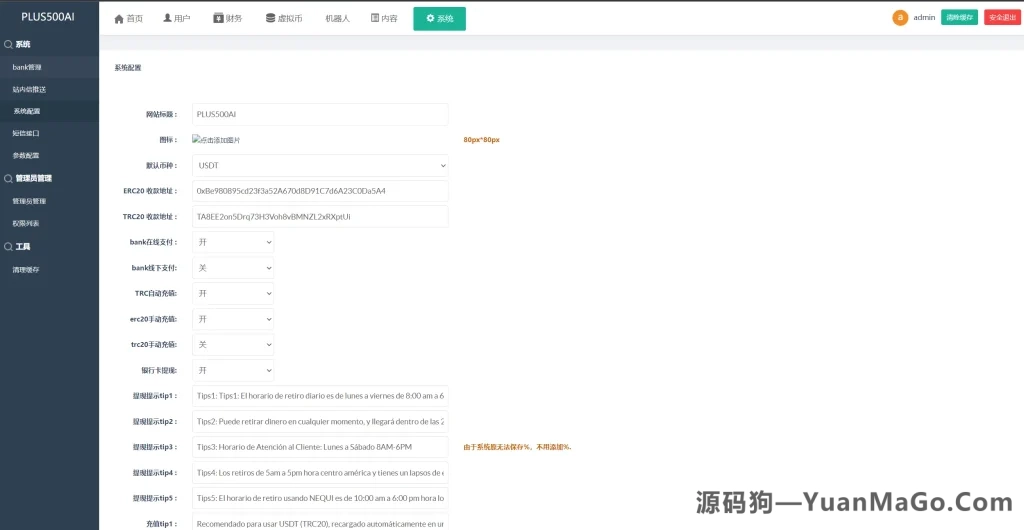This screenshot has width=1024, height=530.
Task: Click the 充值tip1 input field
Action: click(x=320, y=522)
